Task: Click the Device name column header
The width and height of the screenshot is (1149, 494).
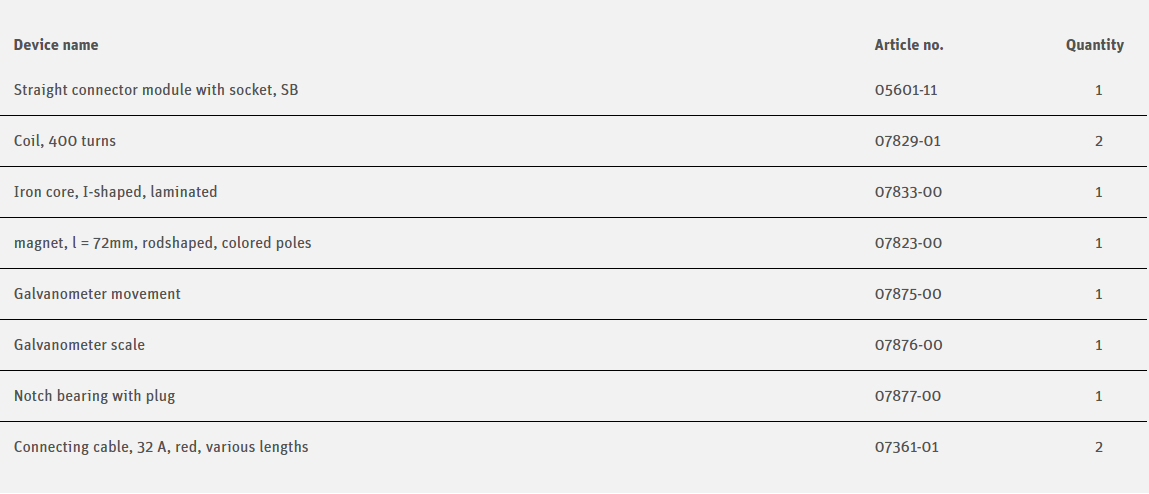Action: pos(56,45)
